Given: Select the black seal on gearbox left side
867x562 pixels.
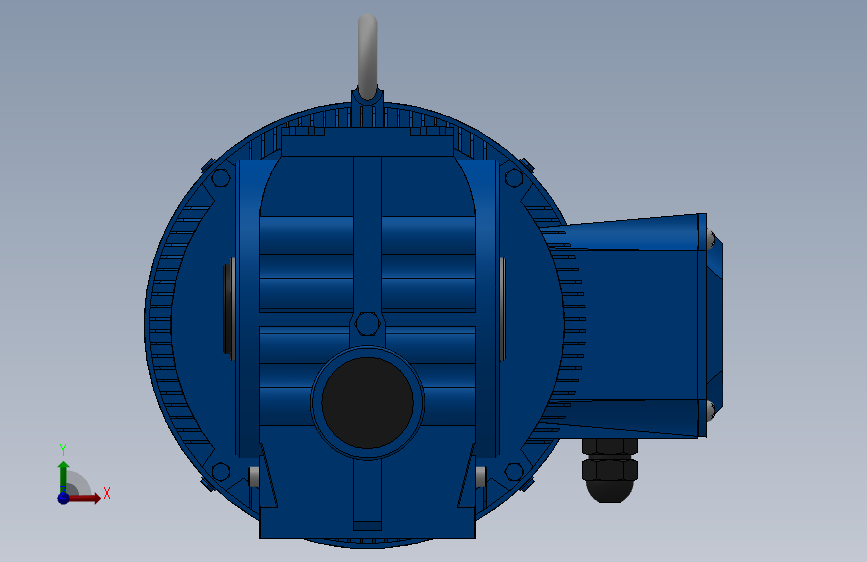Looking at the screenshot, I should [226, 309].
